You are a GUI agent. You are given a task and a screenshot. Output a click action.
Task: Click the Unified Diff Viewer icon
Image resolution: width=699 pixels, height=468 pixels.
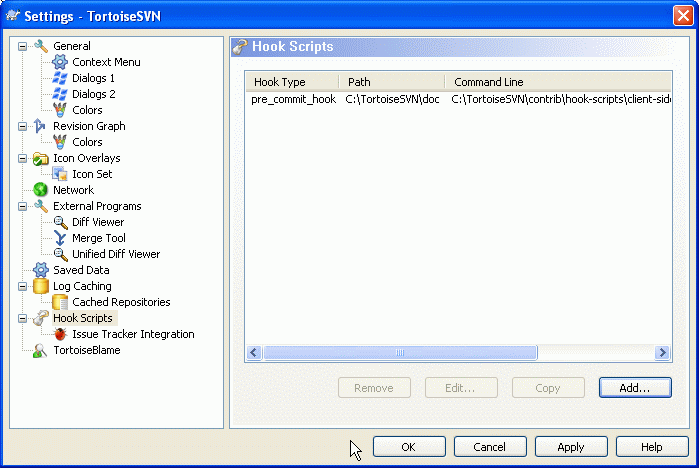click(60, 254)
